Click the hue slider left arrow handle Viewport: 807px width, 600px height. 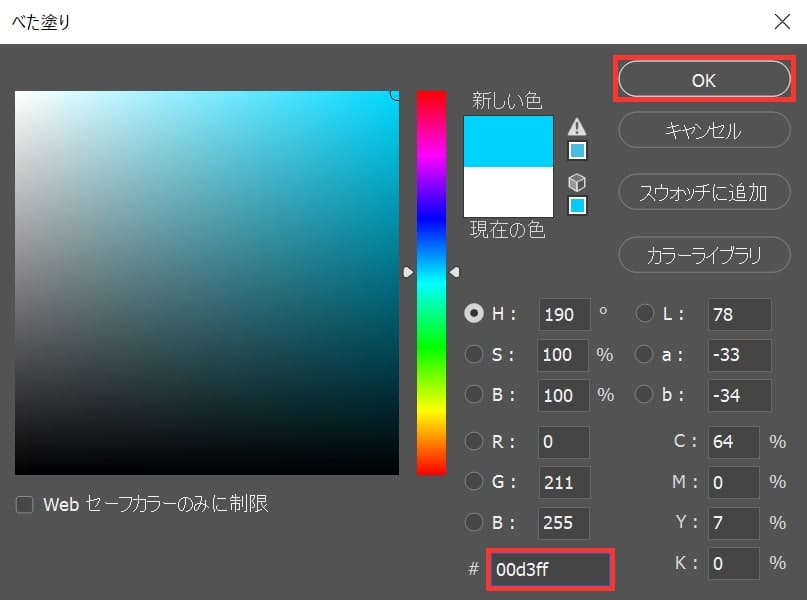408,272
